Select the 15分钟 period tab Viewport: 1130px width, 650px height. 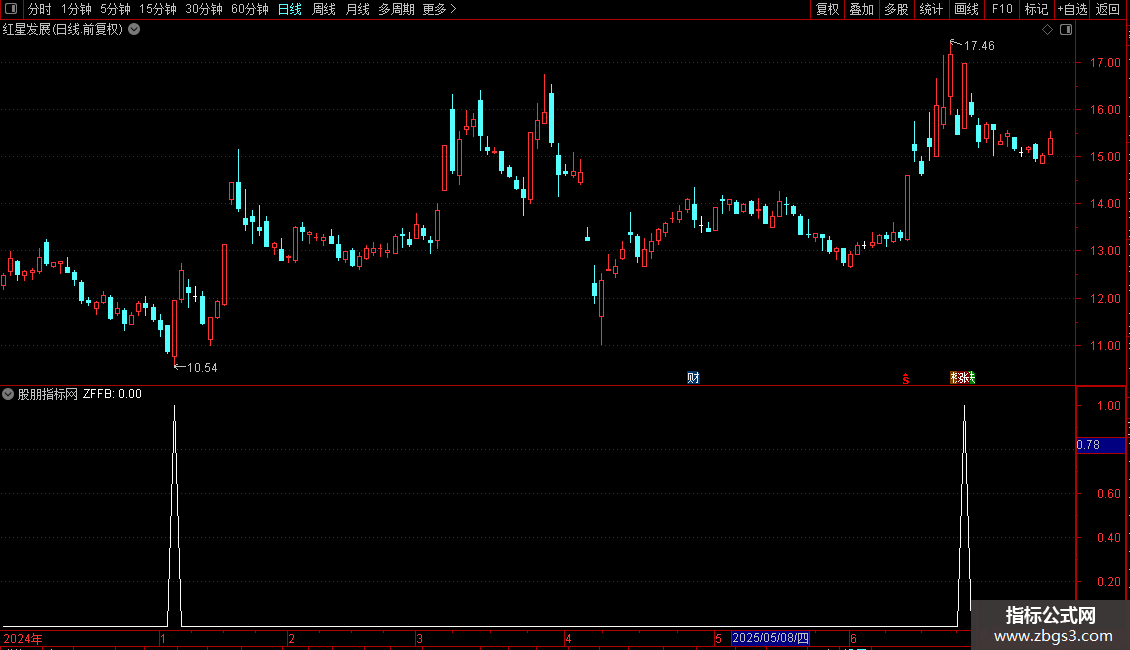tap(157, 9)
